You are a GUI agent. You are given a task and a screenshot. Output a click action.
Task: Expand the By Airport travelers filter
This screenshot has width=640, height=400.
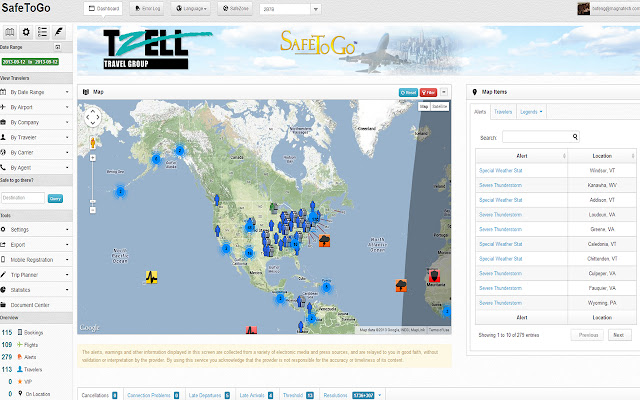(x=34, y=106)
